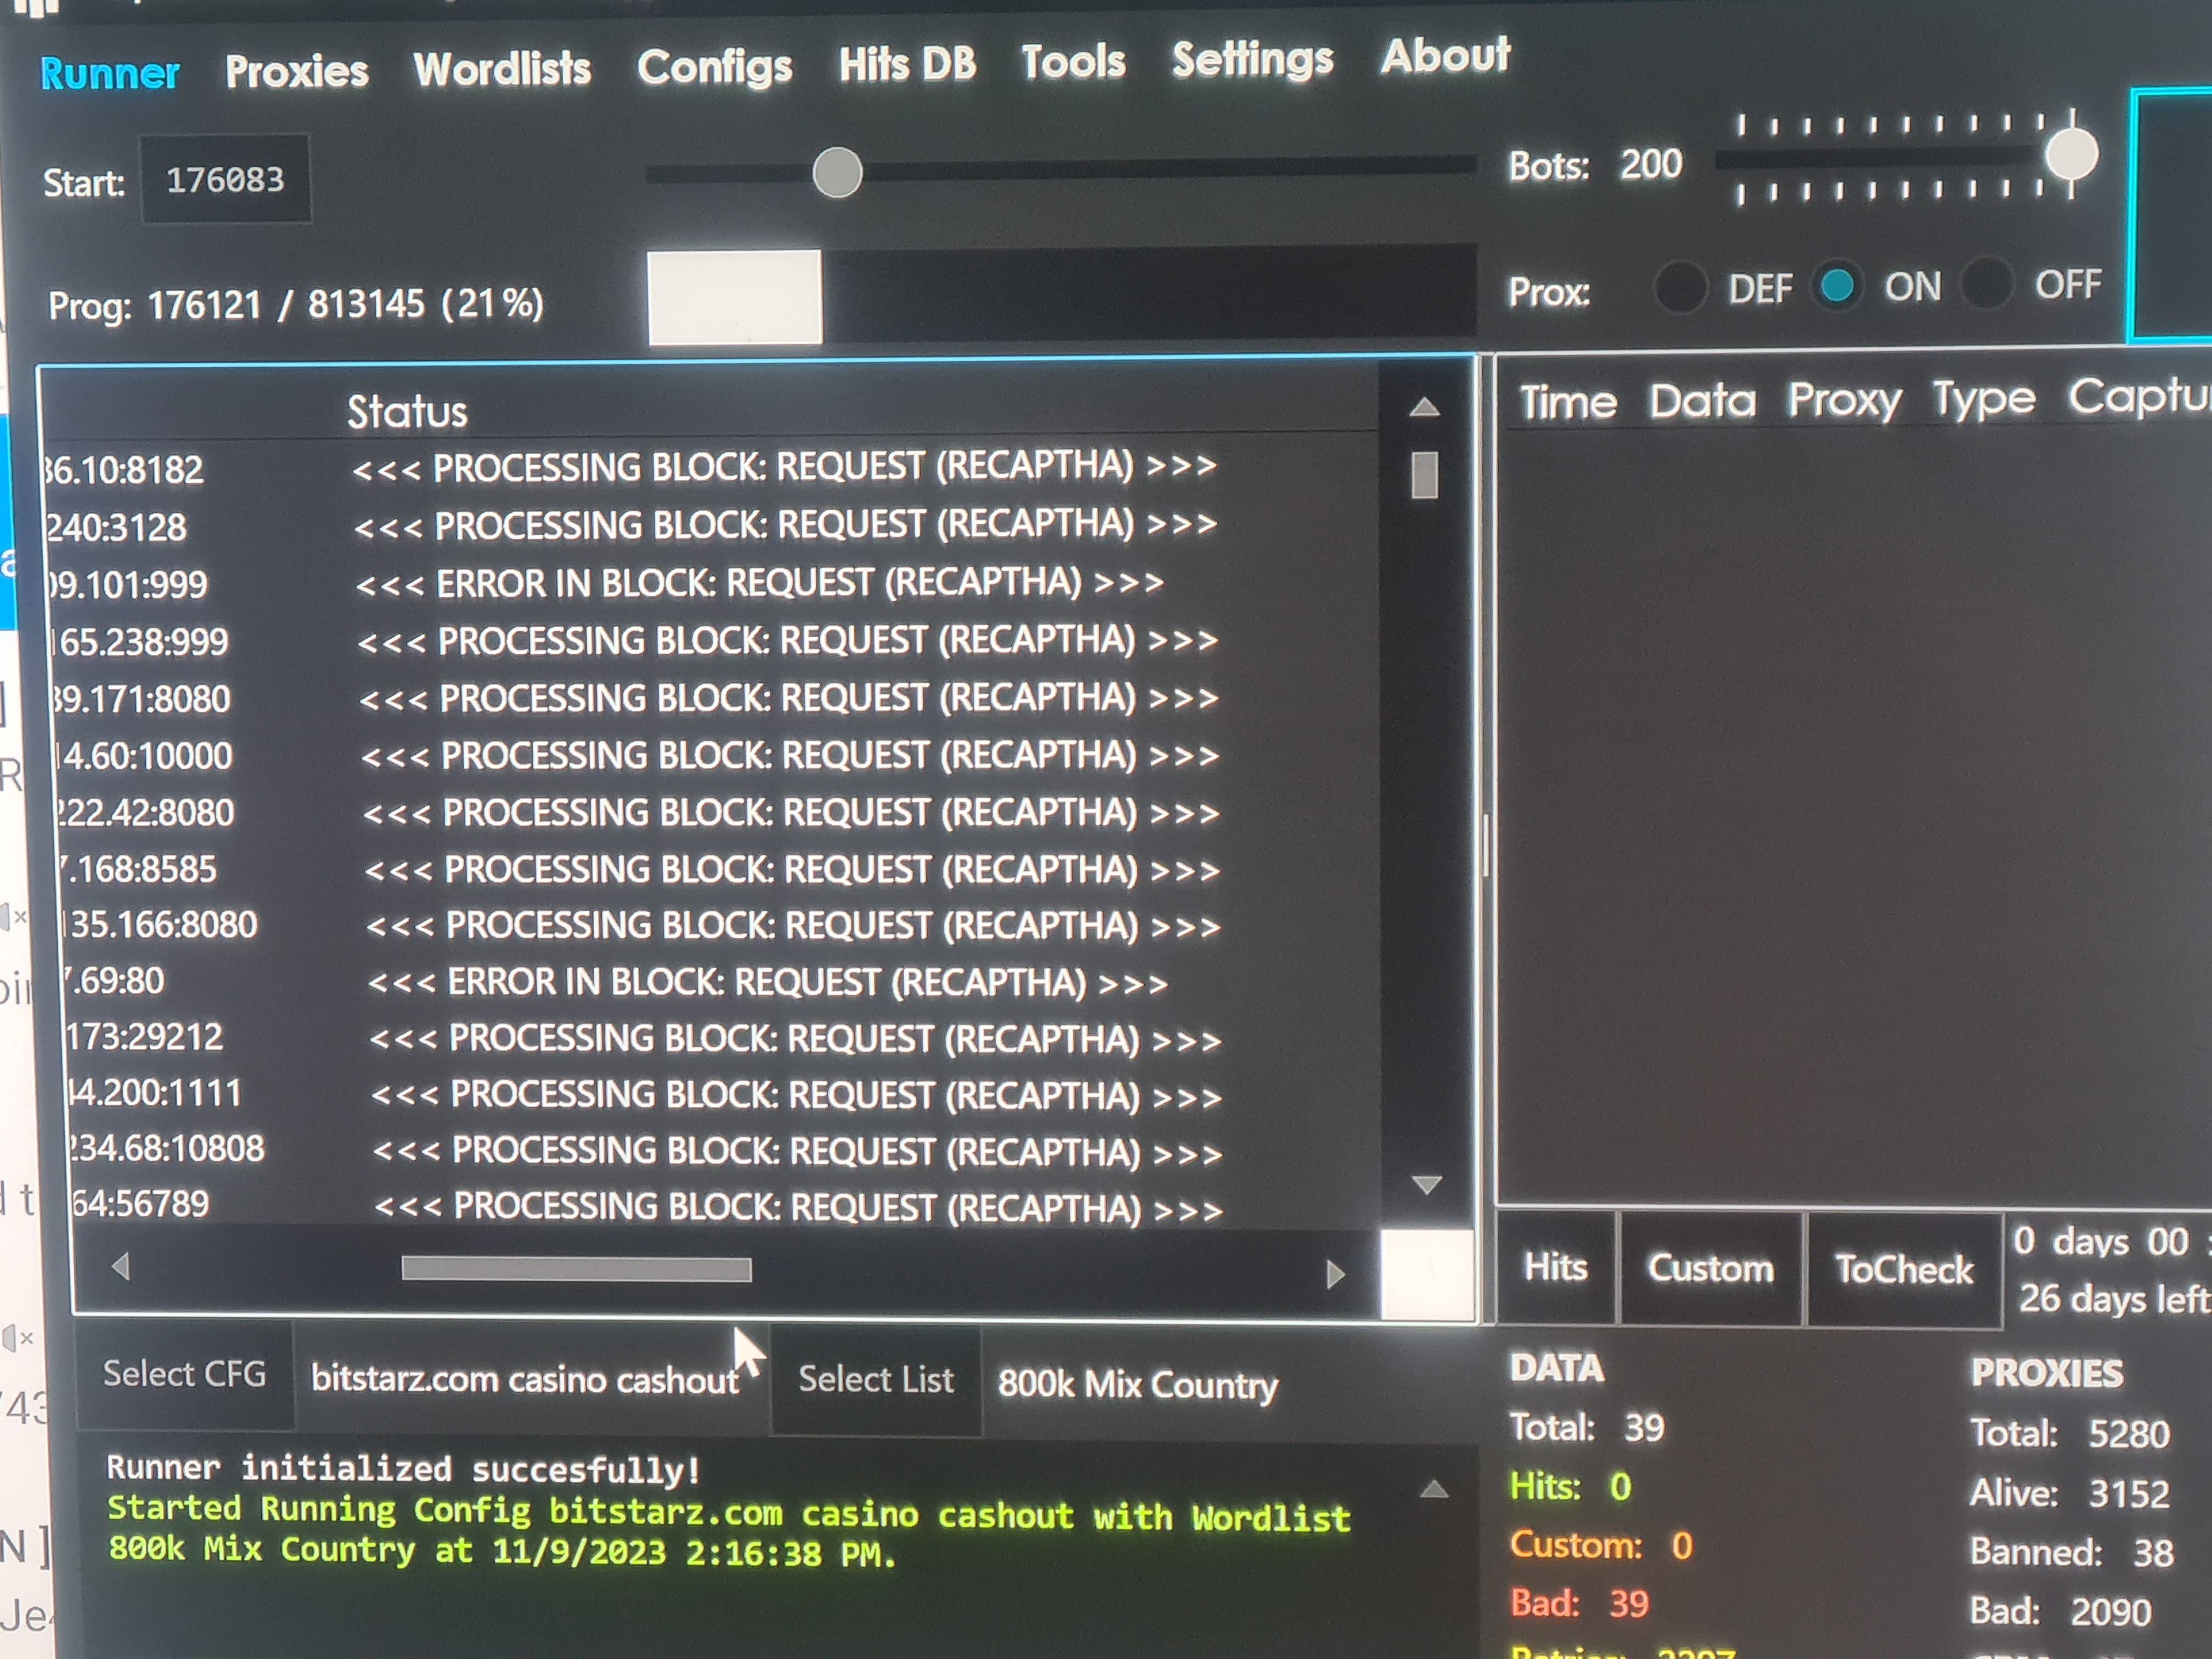This screenshot has height=1659, width=2212.
Task: Click horizontal scrollbar thumb in status list
Action: point(576,1269)
